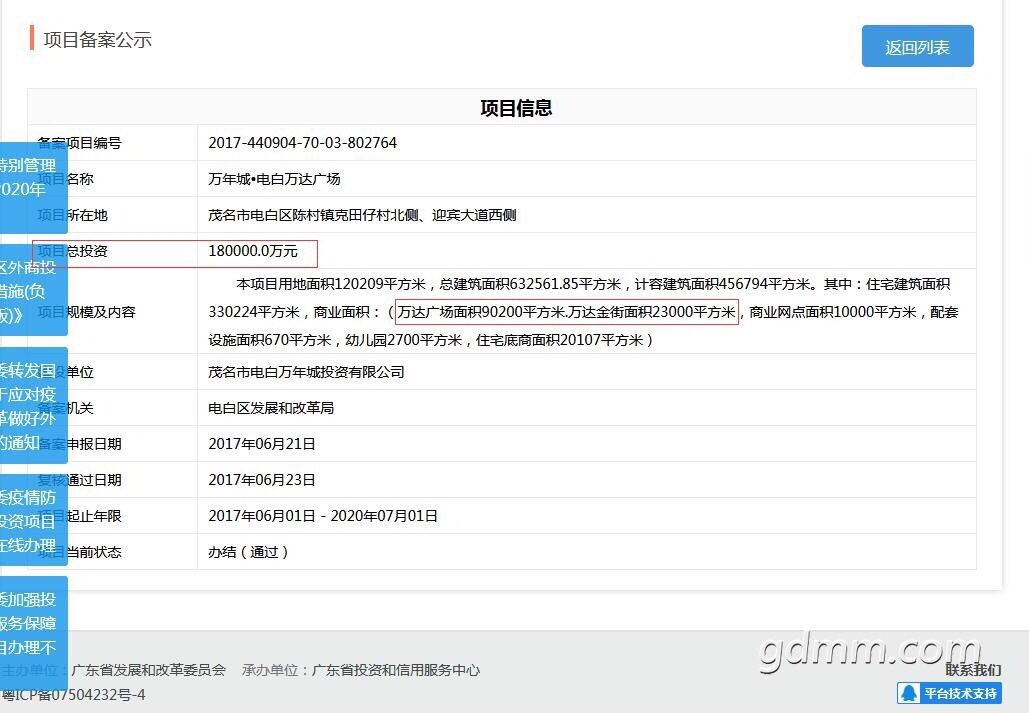Click the approval date 2017年06月23日

[x=262, y=480]
